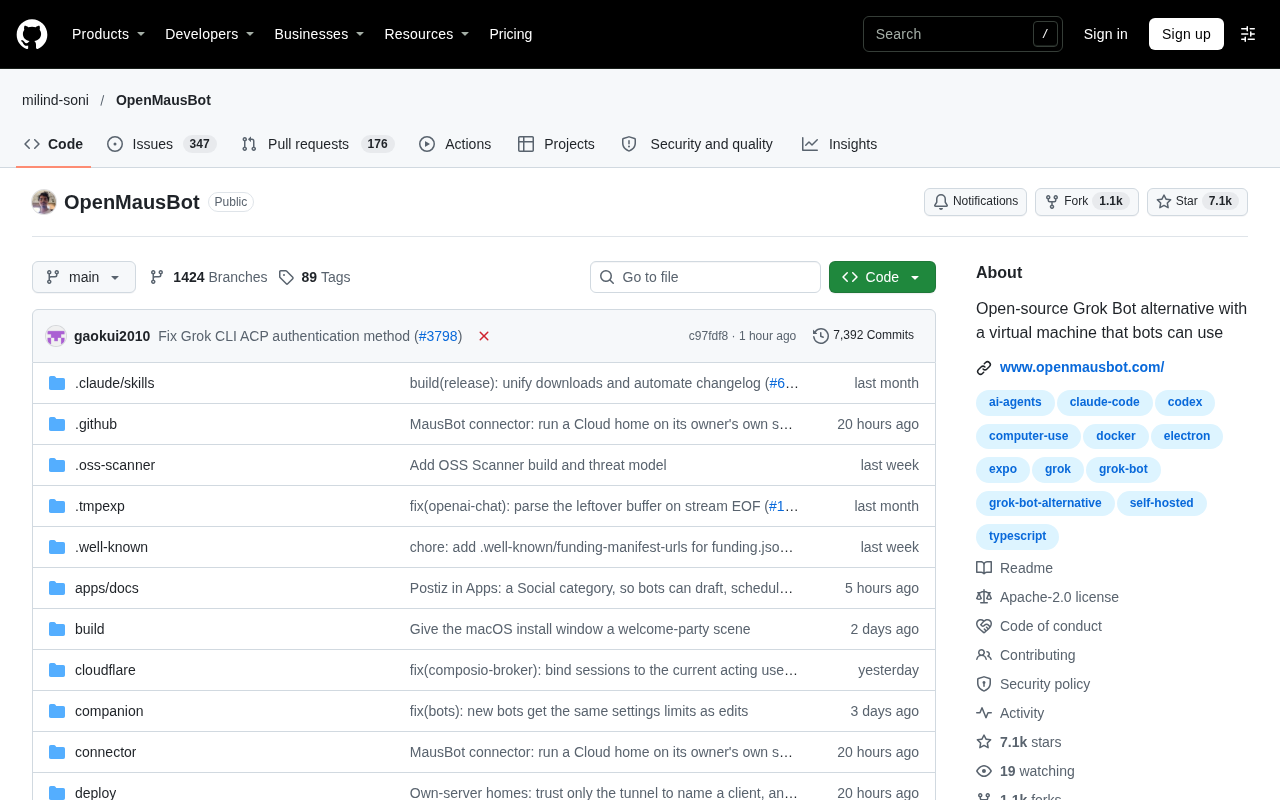Star the OpenMausBot repository
The image size is (1280, 800).
pyautogui.click(x=1197, y=201)
